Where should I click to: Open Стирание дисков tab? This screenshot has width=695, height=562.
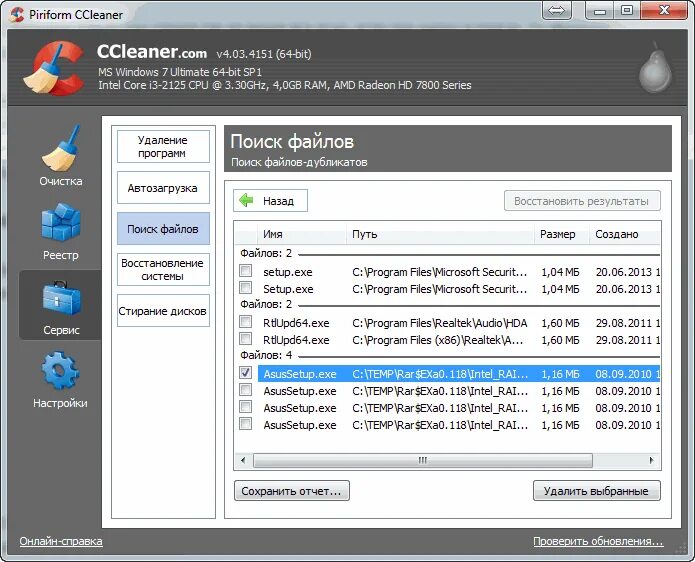[x=163, y=311]
